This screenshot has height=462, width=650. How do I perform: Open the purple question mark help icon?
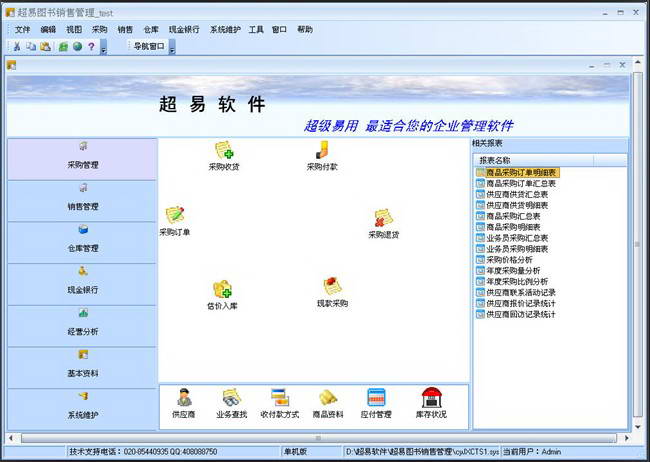(x=91, y=46)
